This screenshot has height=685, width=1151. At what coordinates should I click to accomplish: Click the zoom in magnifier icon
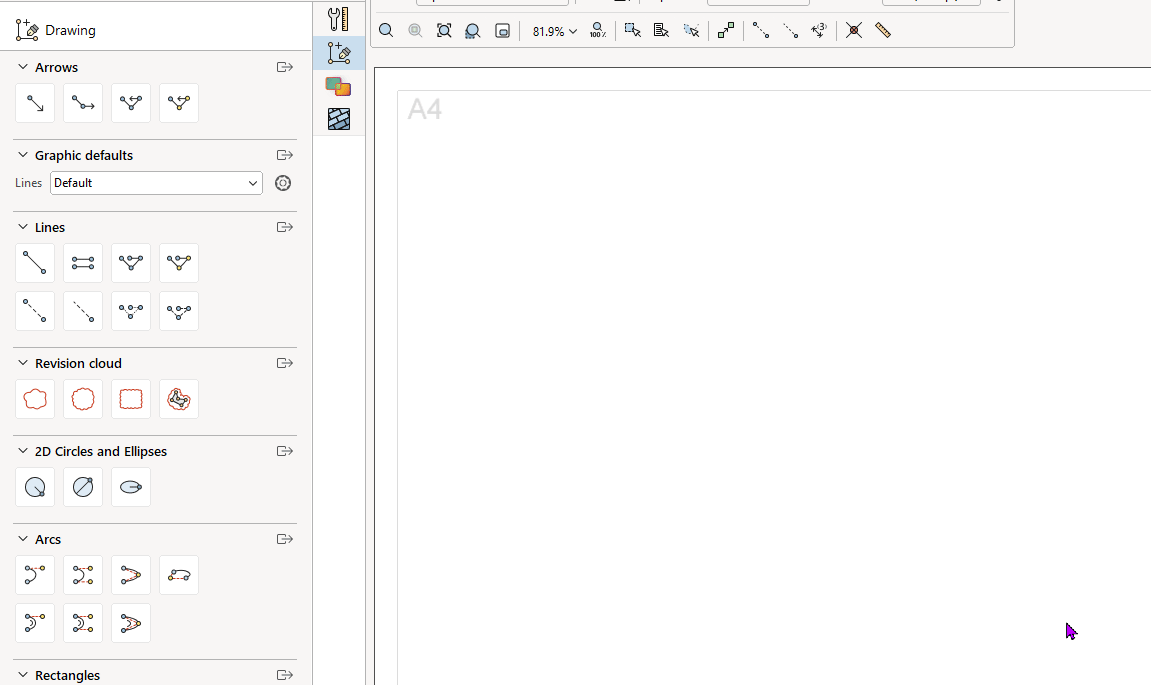click(386, 31)
